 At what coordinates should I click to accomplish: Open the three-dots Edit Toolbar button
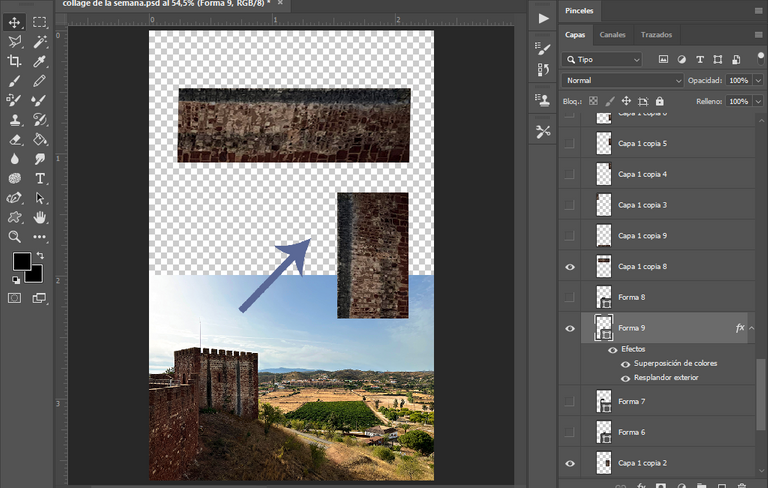point(40,237)
